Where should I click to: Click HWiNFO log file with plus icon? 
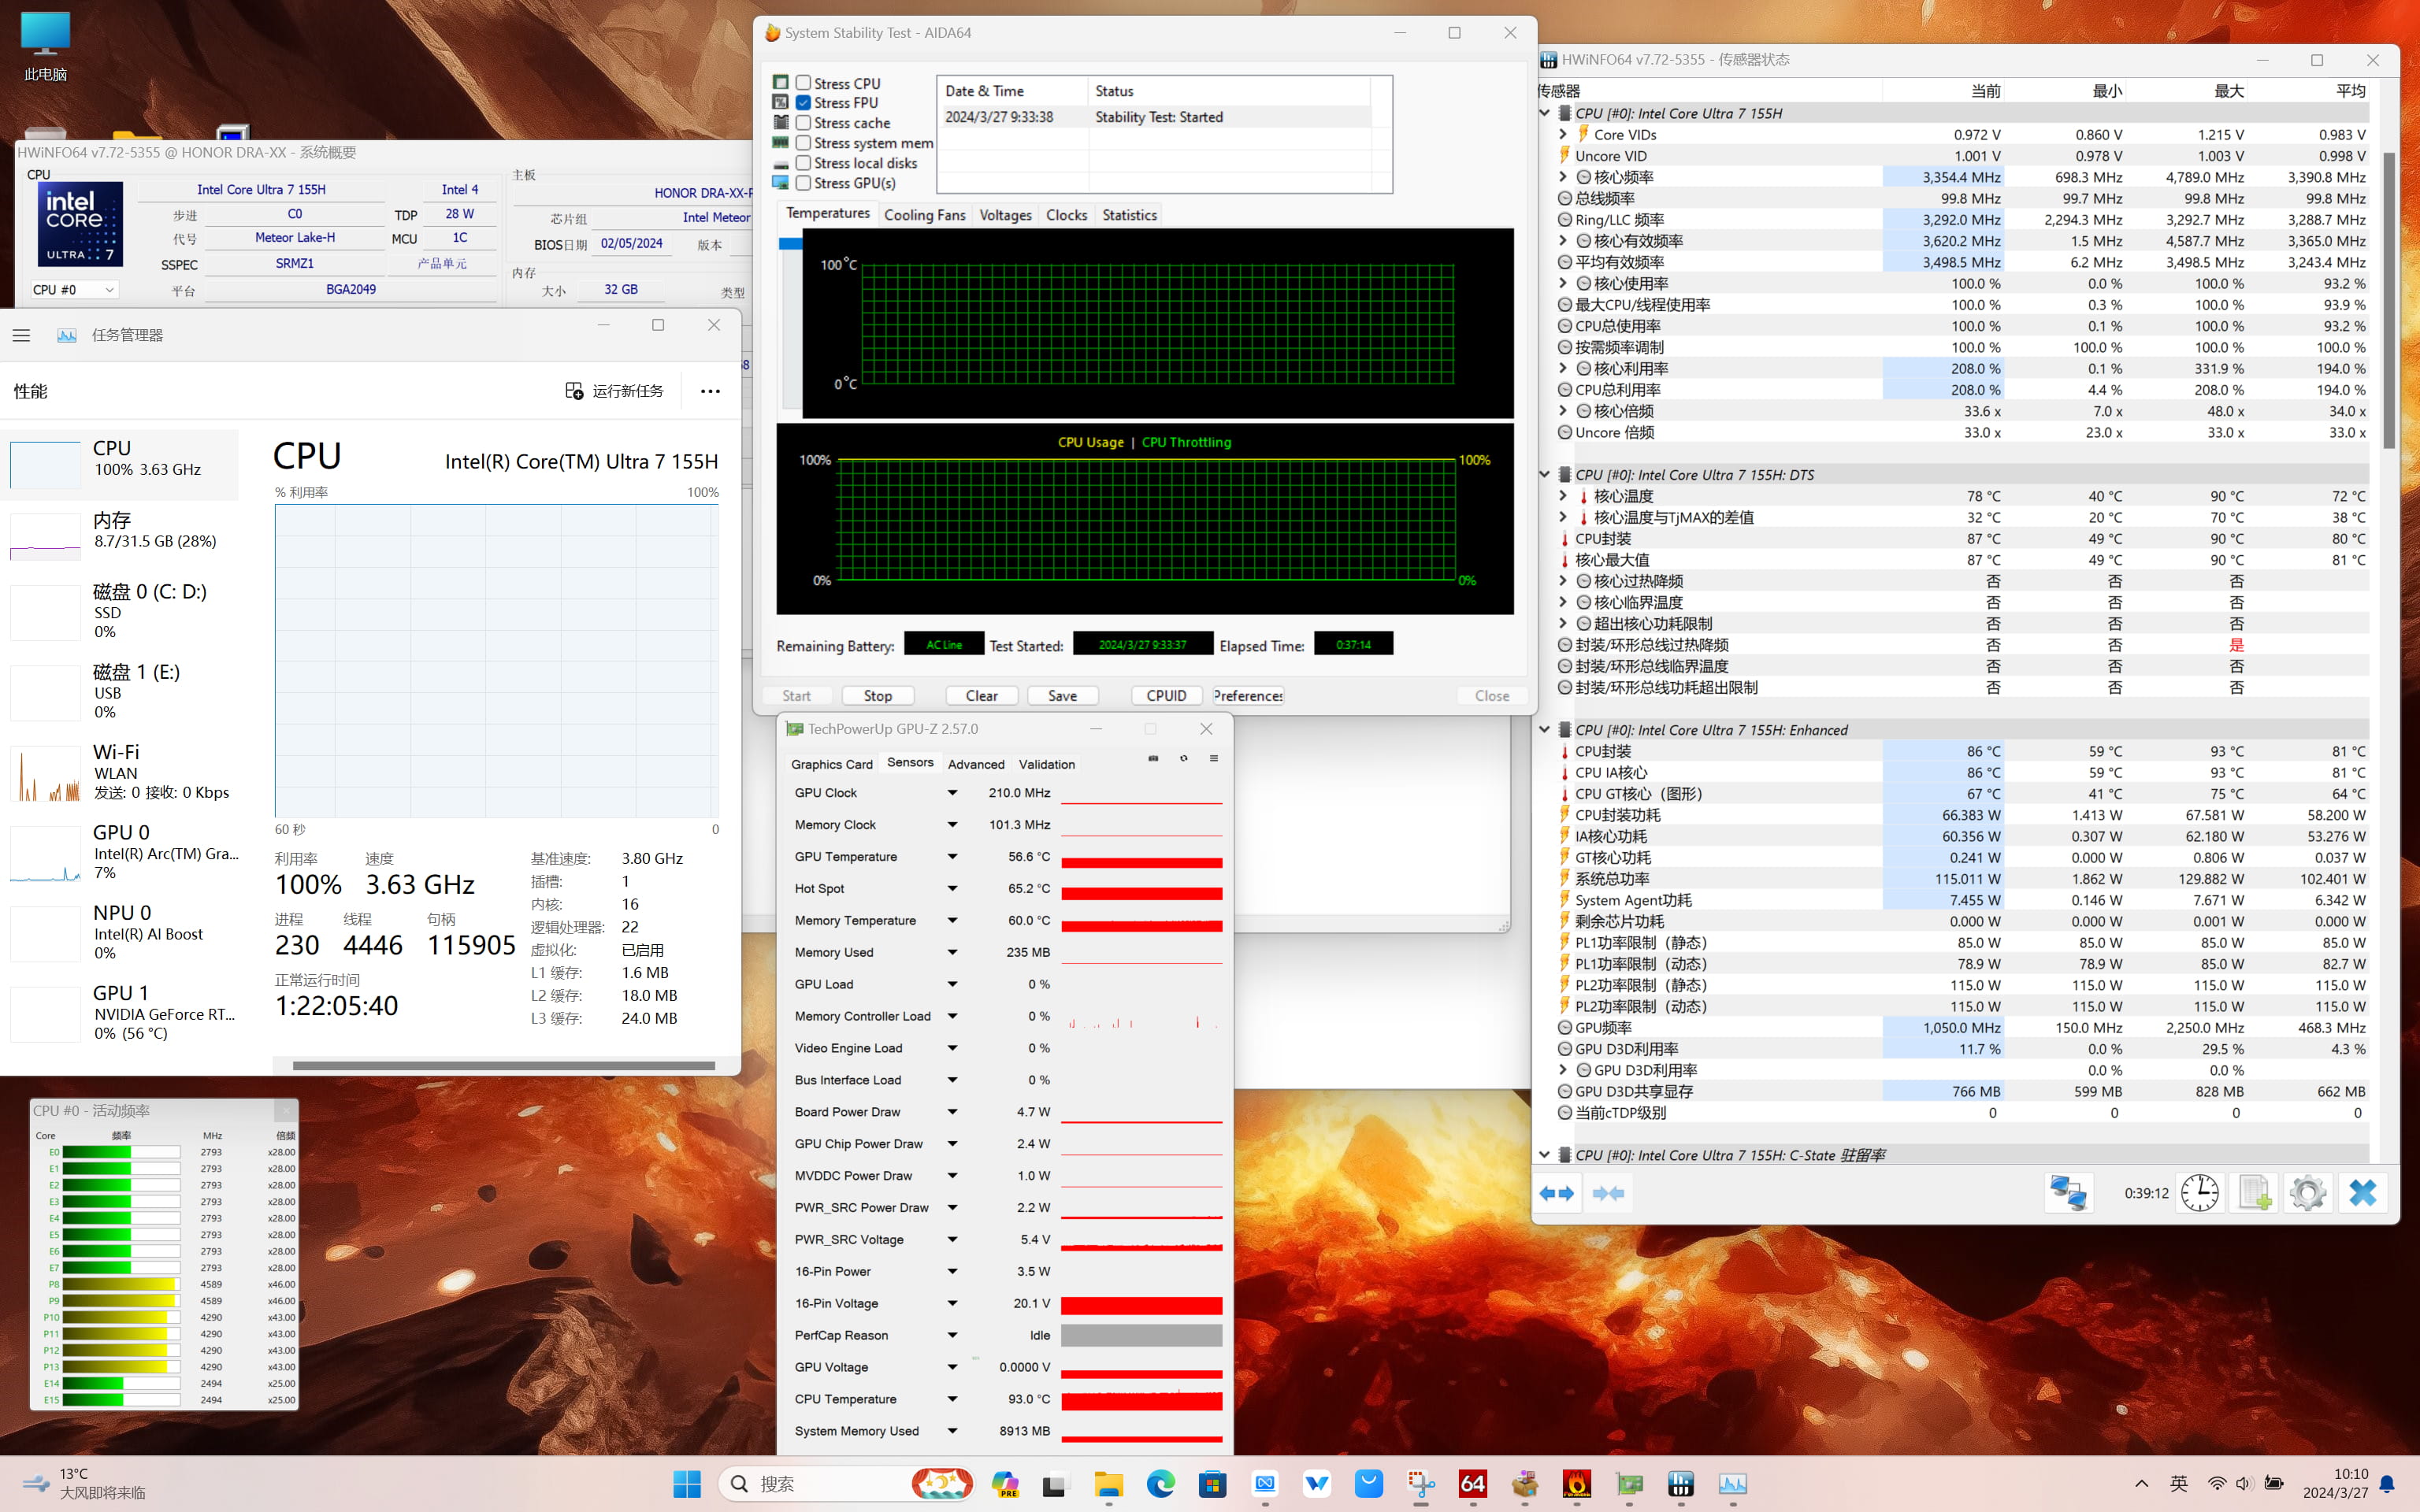[2254, 1193]
